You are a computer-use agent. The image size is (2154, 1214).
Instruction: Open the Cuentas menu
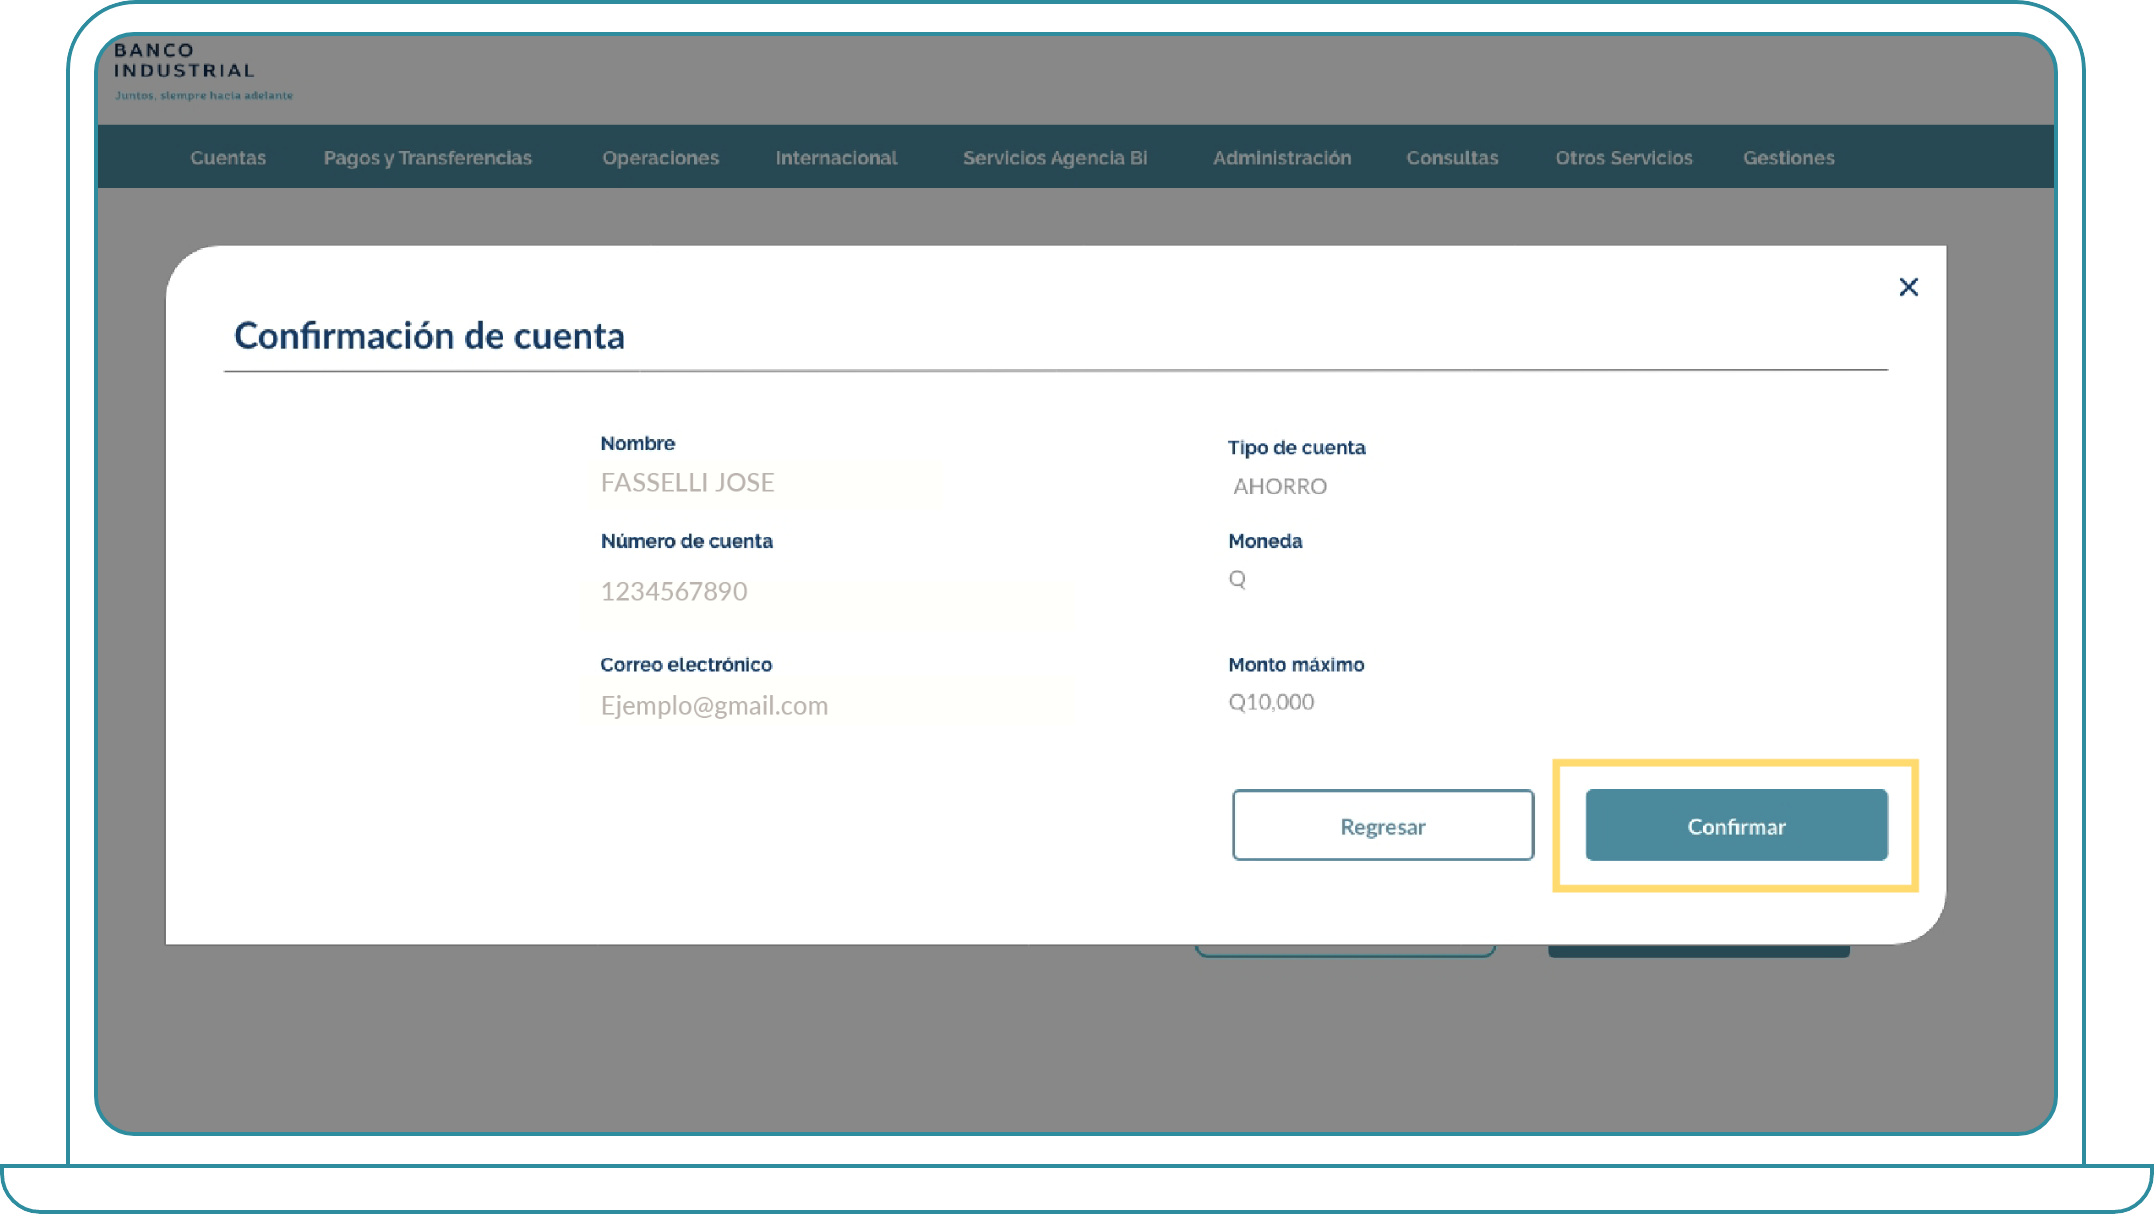pos(228,158)
